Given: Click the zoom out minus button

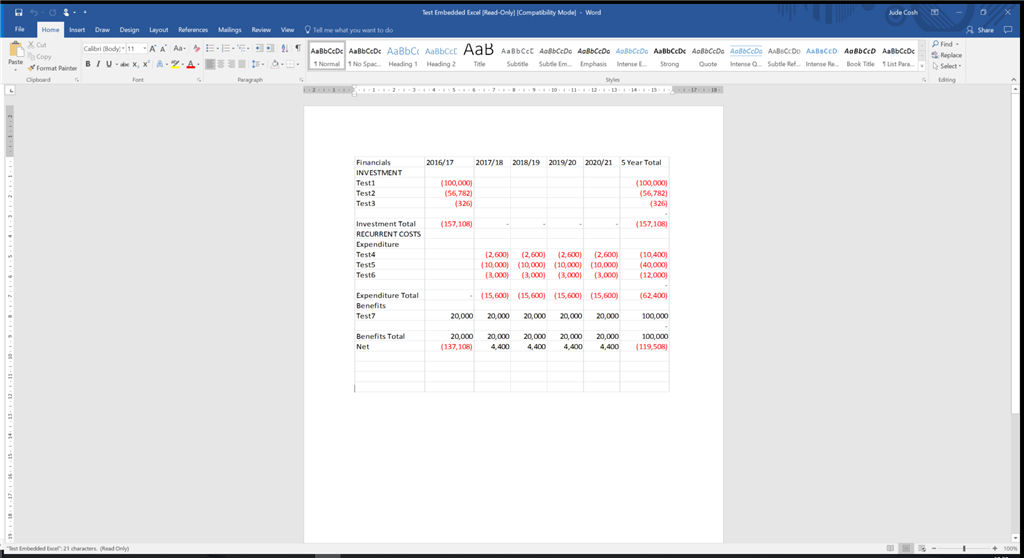Looking at the screenshot, I should coord(934,548).
